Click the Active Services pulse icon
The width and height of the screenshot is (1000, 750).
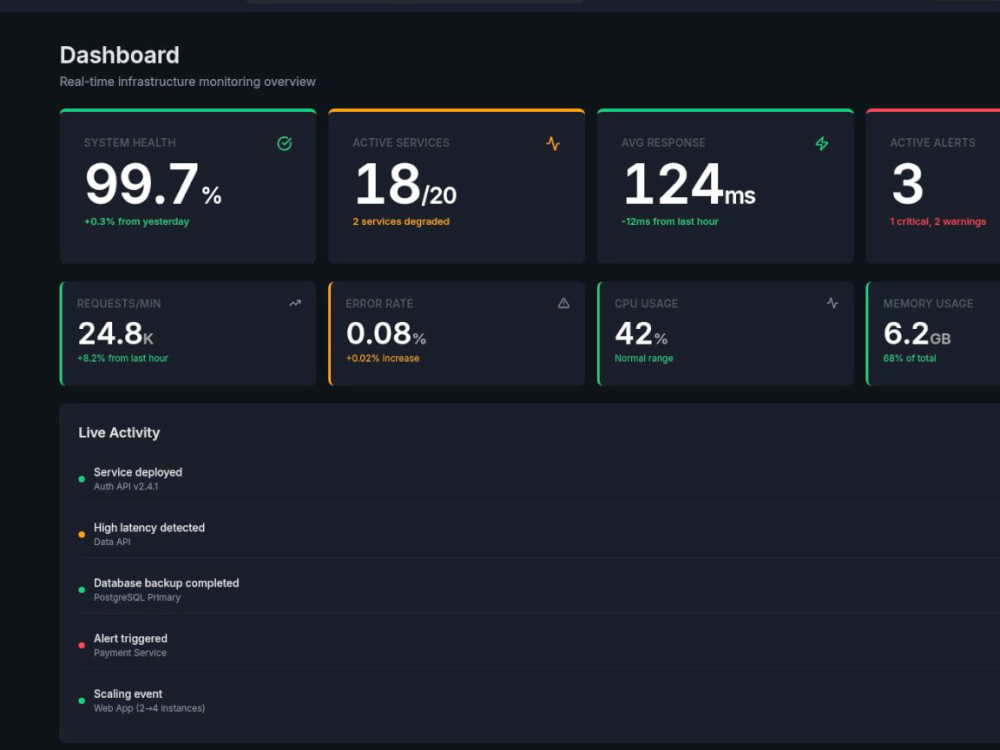tap(553, 143)
